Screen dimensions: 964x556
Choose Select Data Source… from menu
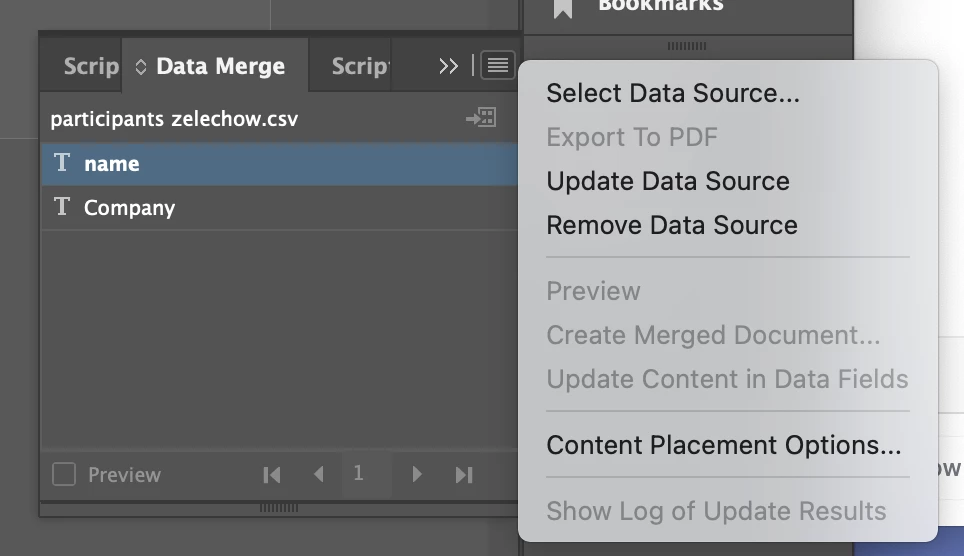click(673, 93)
